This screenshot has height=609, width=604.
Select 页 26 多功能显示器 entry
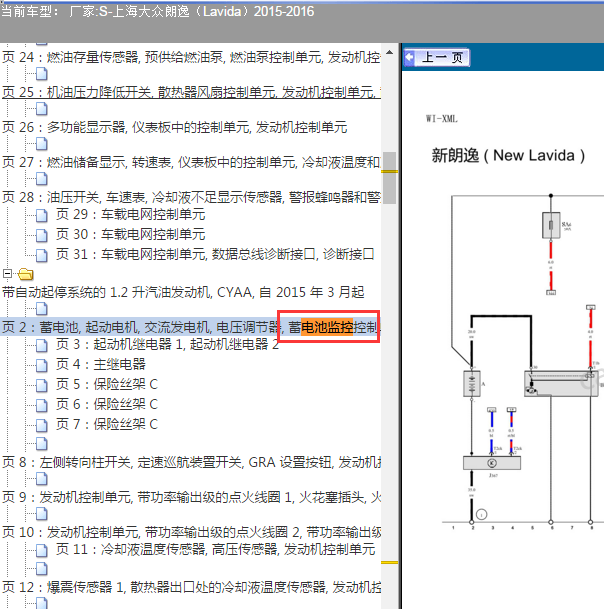pos(174,127)
